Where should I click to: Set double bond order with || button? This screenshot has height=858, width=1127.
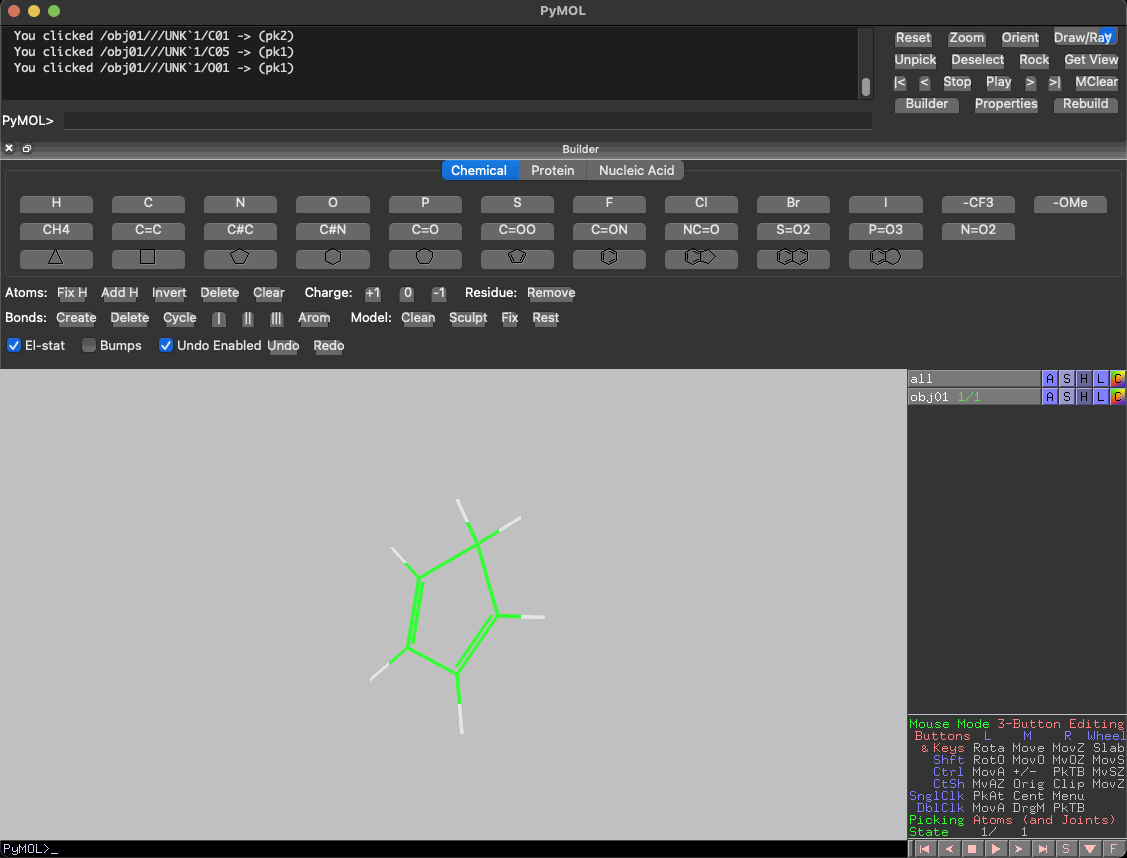pyautogui.click(x=247, y=318)
